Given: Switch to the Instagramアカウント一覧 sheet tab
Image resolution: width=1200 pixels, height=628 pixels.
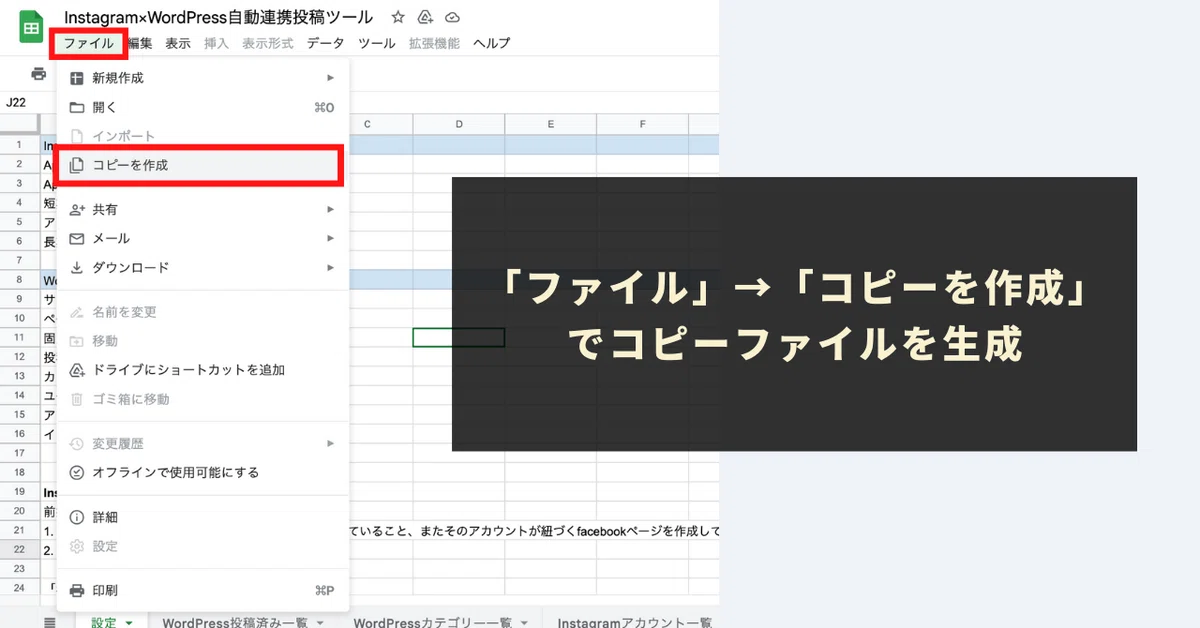Looking at the screenshot, I should [x=635, y=622].
